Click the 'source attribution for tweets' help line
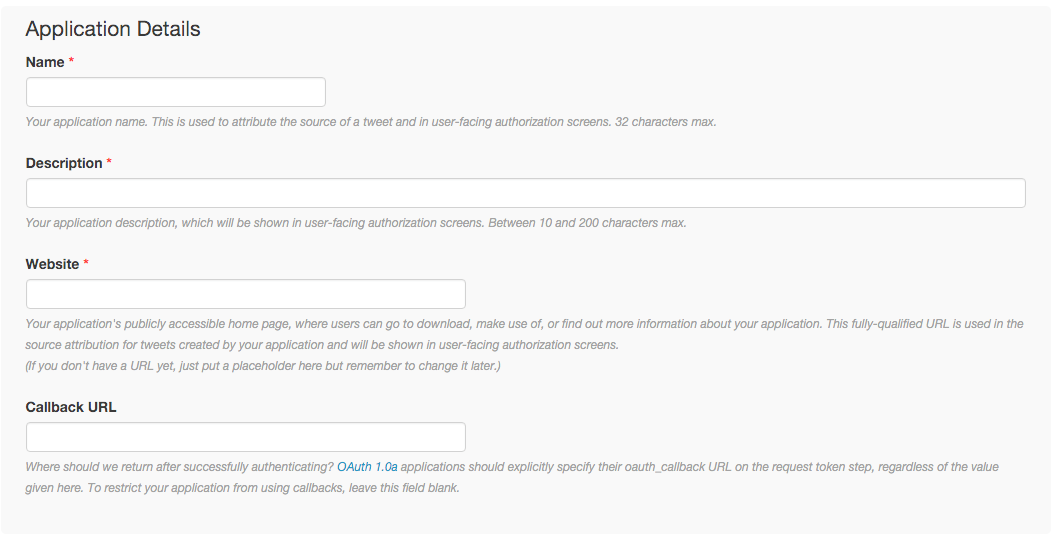The height and width of the screenshot is (557, 1055). (322, 345)
